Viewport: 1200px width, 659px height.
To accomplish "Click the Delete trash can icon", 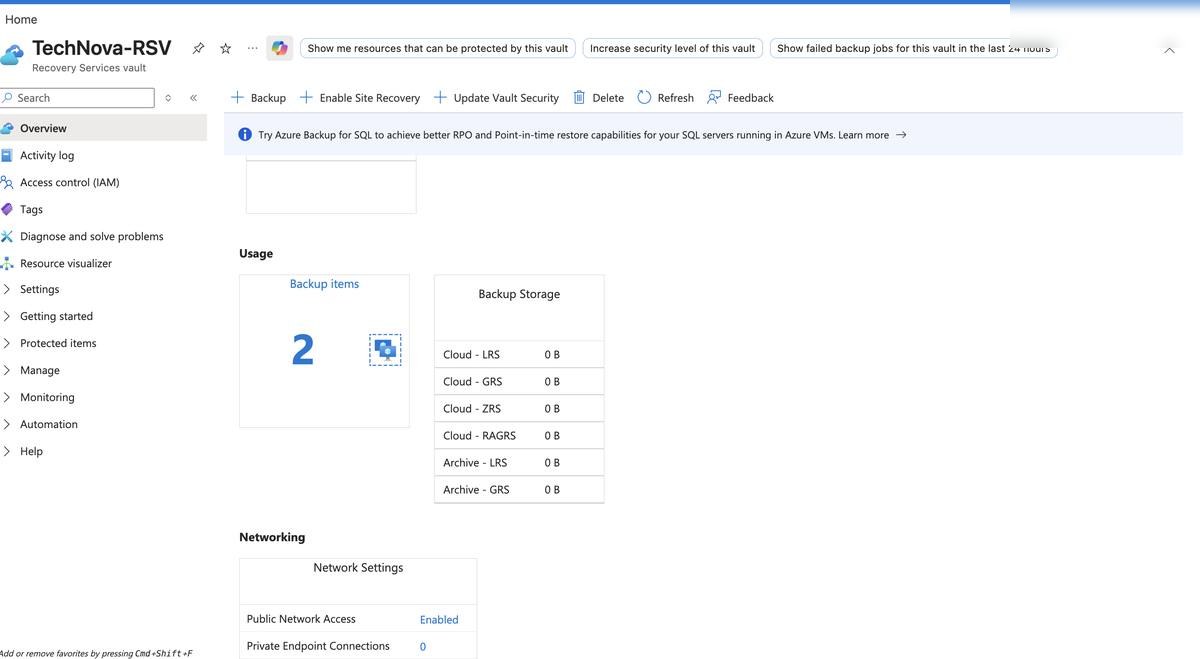I will [x=579, y=97].
